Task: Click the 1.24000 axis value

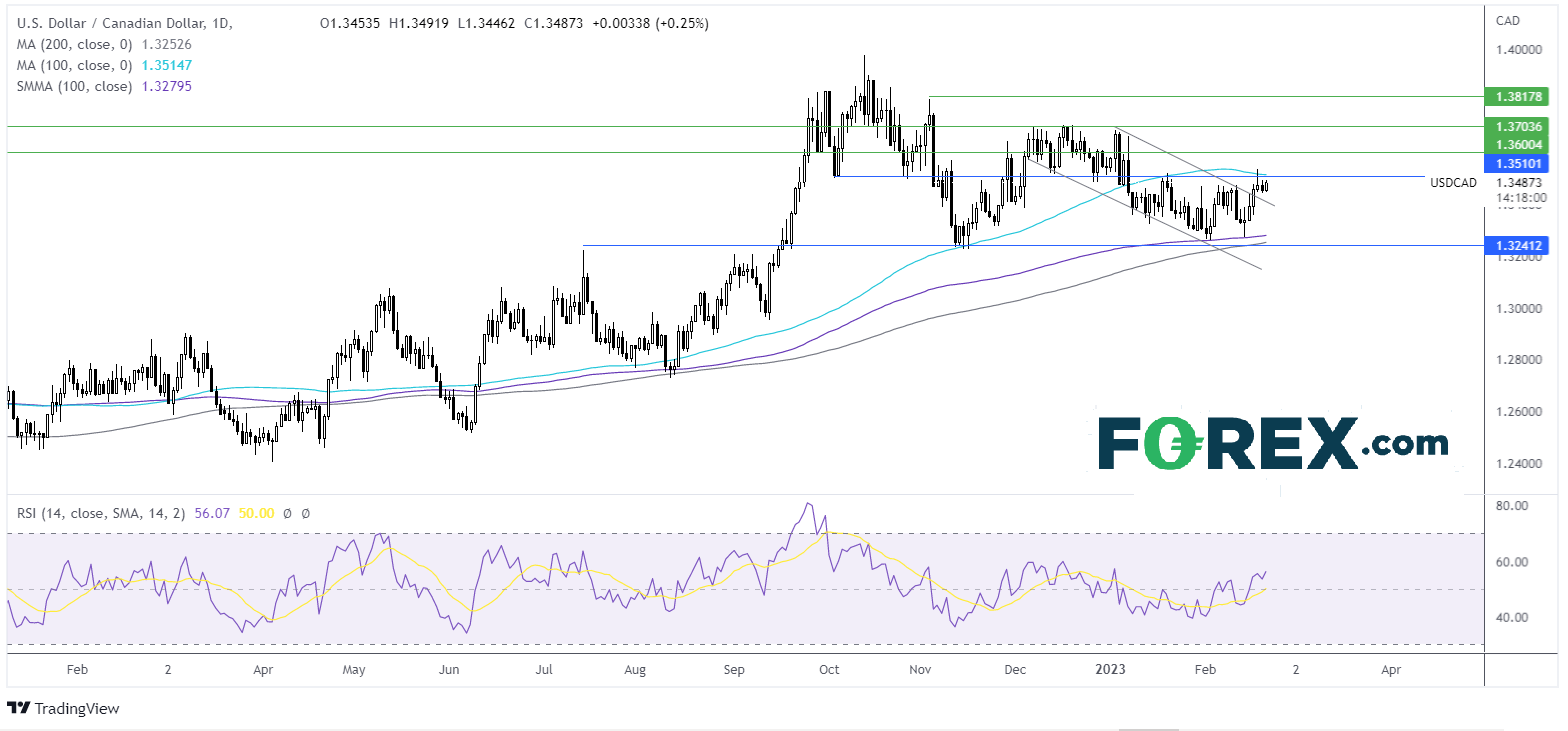Action: pyautogui.click(x=1520, y=464)
